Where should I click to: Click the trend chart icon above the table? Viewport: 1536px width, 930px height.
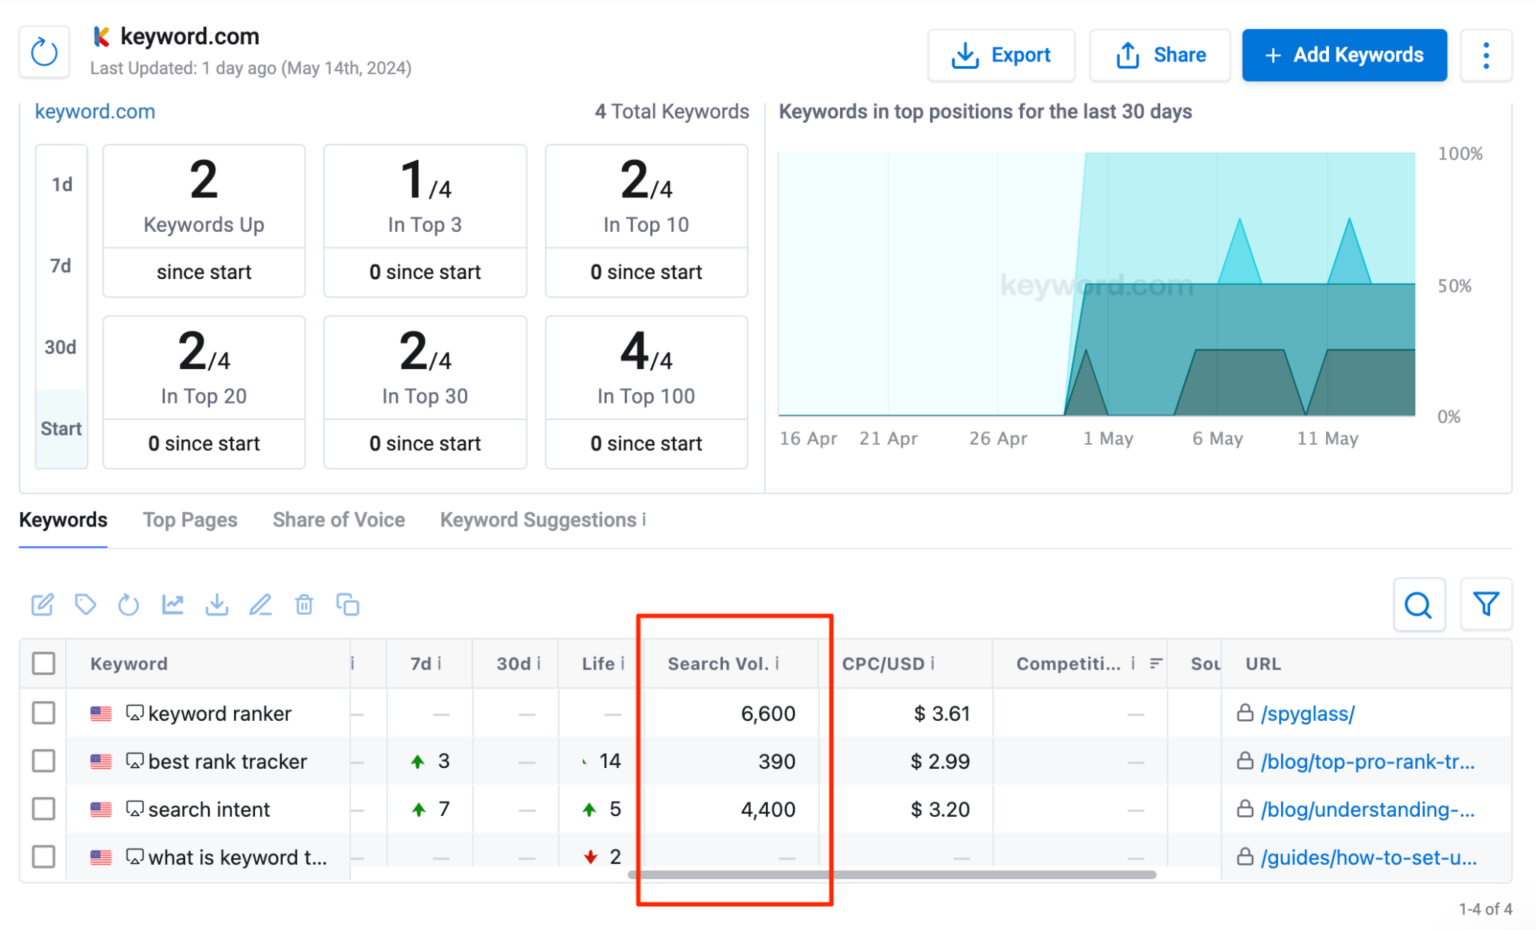[172, 604]
